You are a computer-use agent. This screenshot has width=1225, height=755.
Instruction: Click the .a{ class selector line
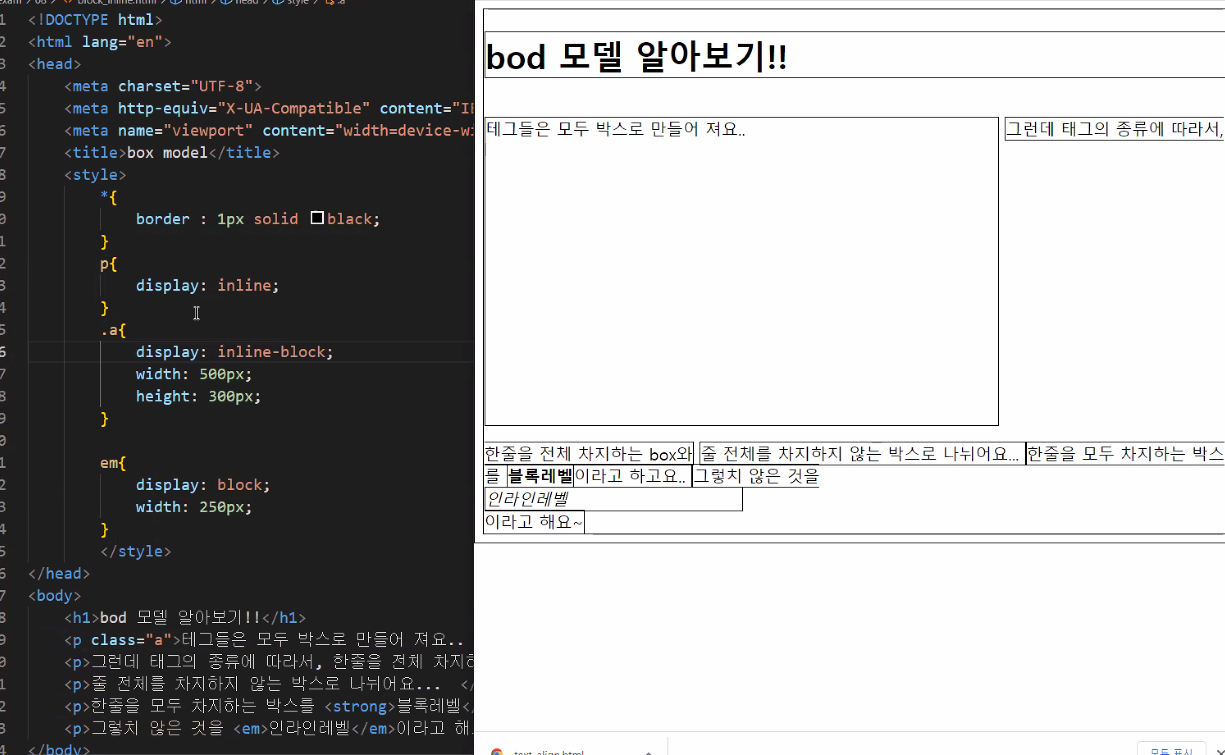click(x=113, y=329)
